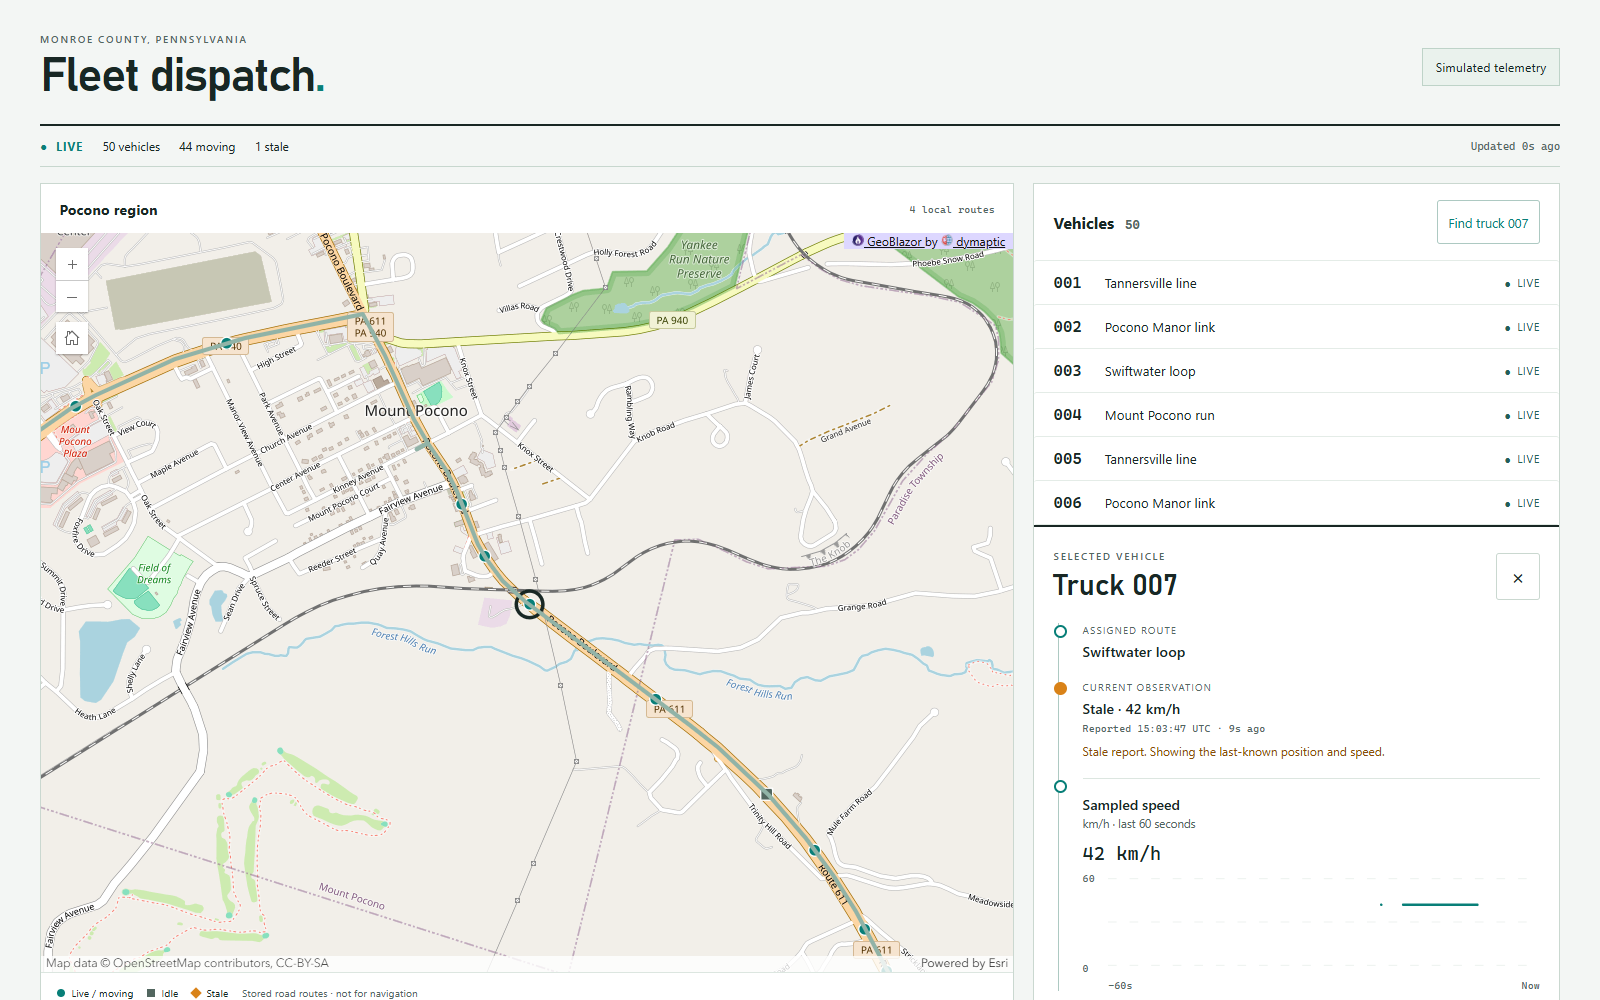Screen dimensions: 1600x1000
Task: Click the Assigned route timeline circle
Action: 1060,631
